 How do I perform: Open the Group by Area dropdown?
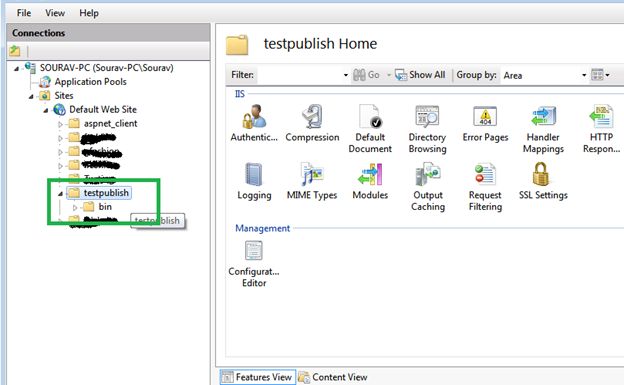584,75
